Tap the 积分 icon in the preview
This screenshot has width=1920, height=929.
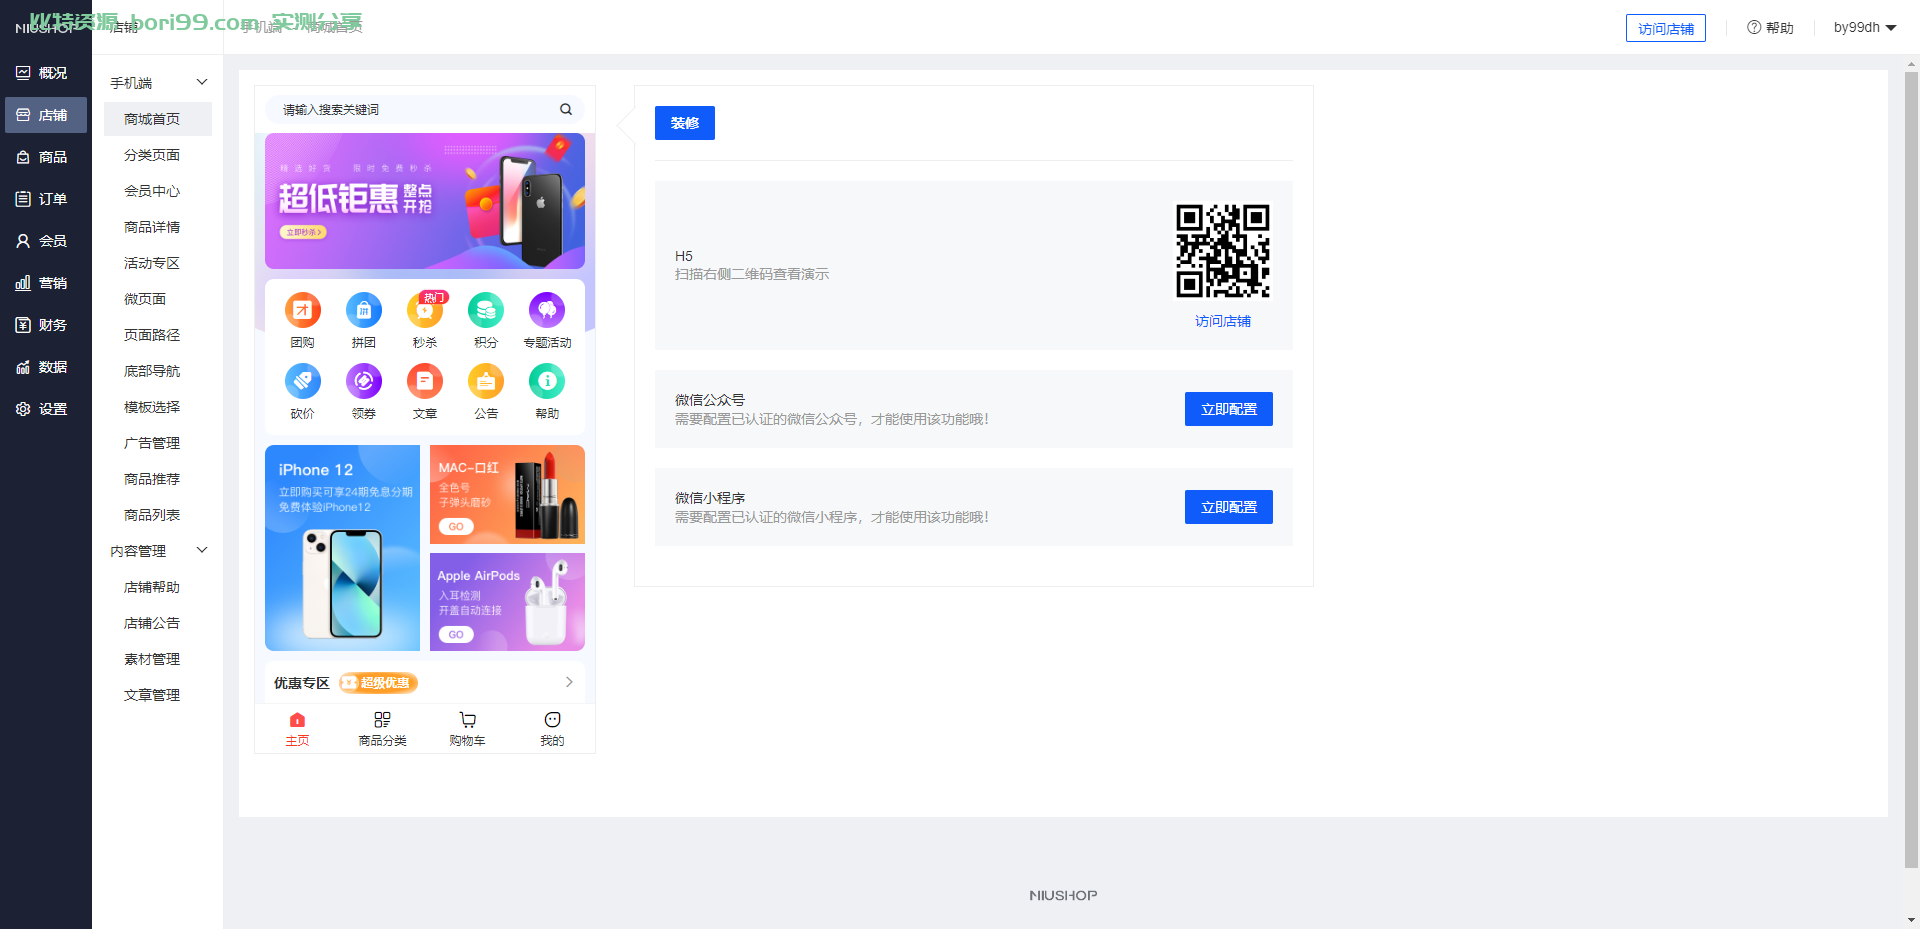click(486, 310)
